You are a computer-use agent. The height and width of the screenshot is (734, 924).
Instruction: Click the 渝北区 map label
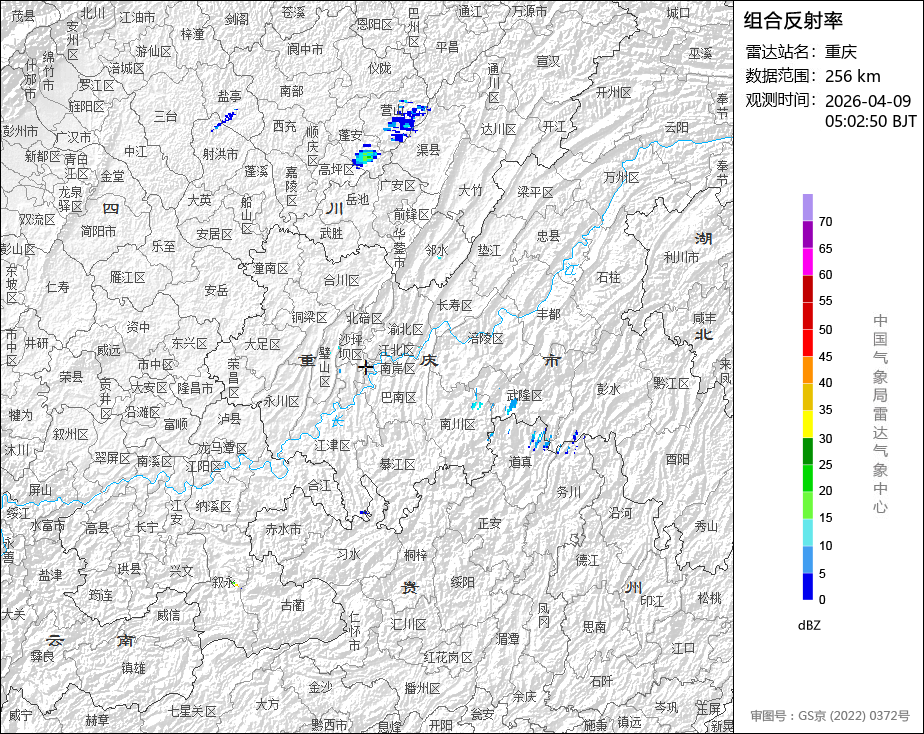click(405, 329)
